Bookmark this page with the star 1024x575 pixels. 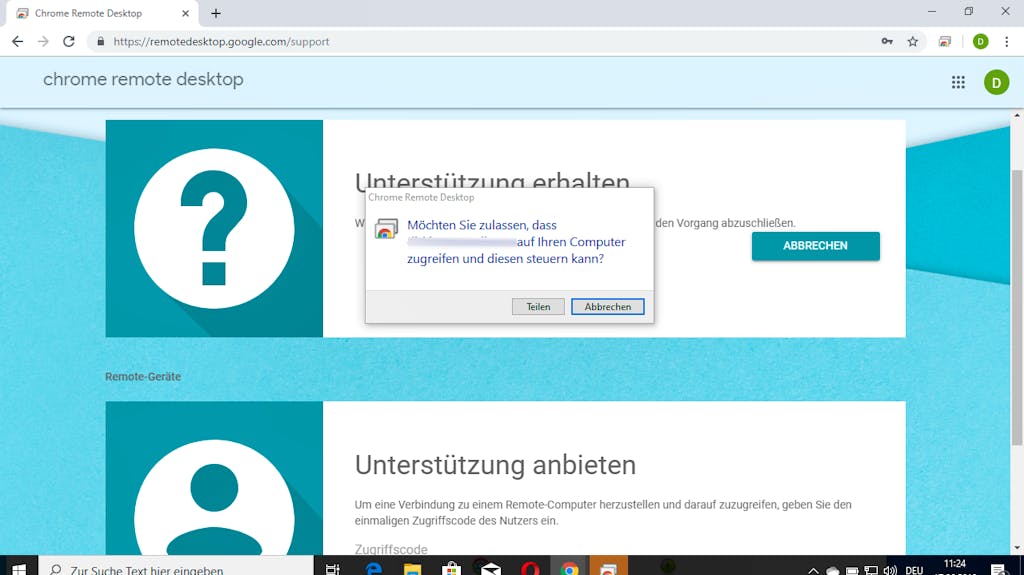tap(913, 41)
